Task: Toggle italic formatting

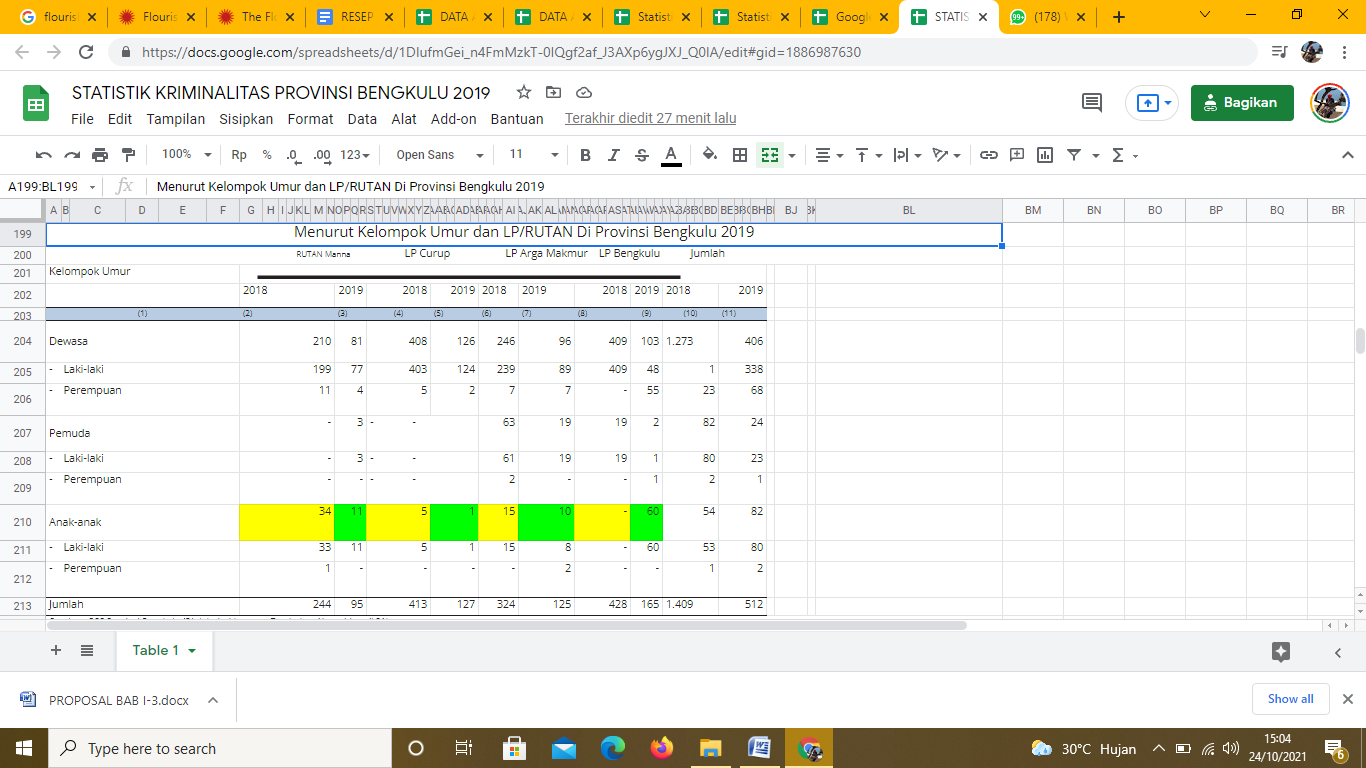Action: click(614, 155)
